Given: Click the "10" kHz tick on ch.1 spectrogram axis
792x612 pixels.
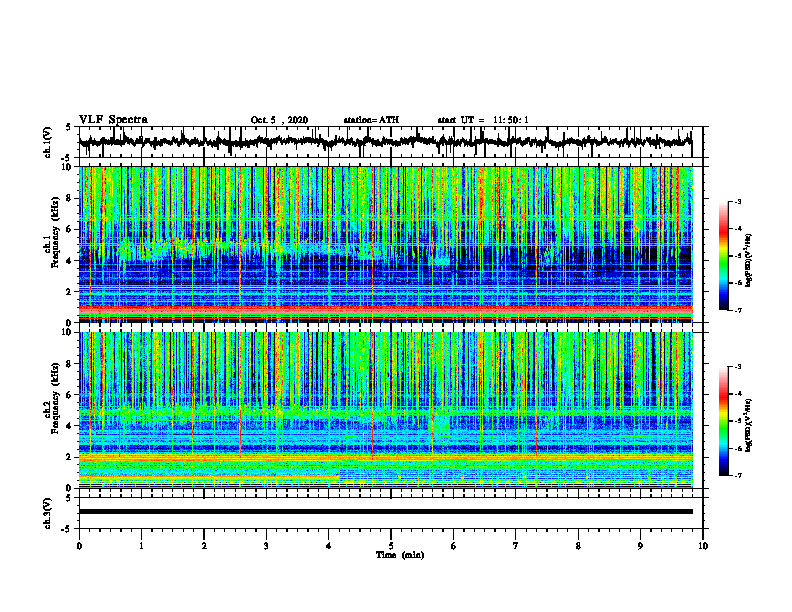Looking at the screenshot, I should pos(68,167).
